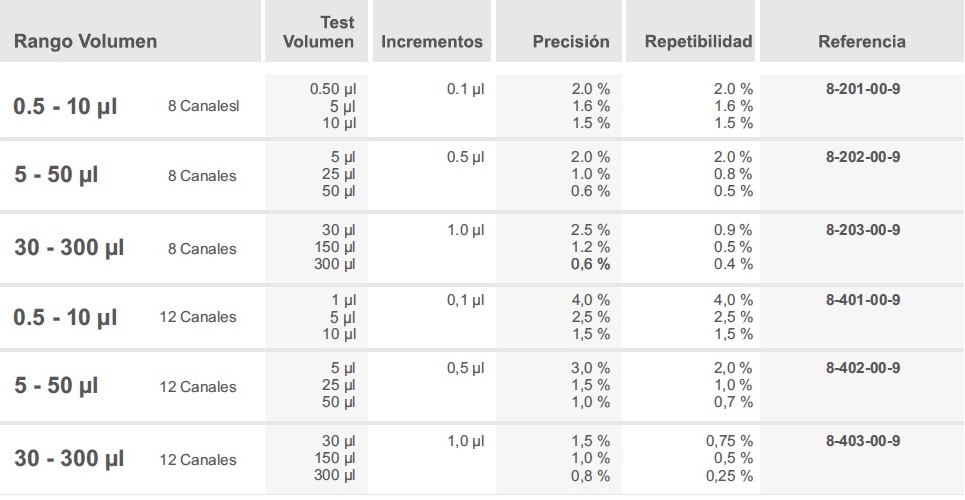Select the 0,75 % repeatability value
The height and width of the screenshot is (500, 965).
click(729, 441)
